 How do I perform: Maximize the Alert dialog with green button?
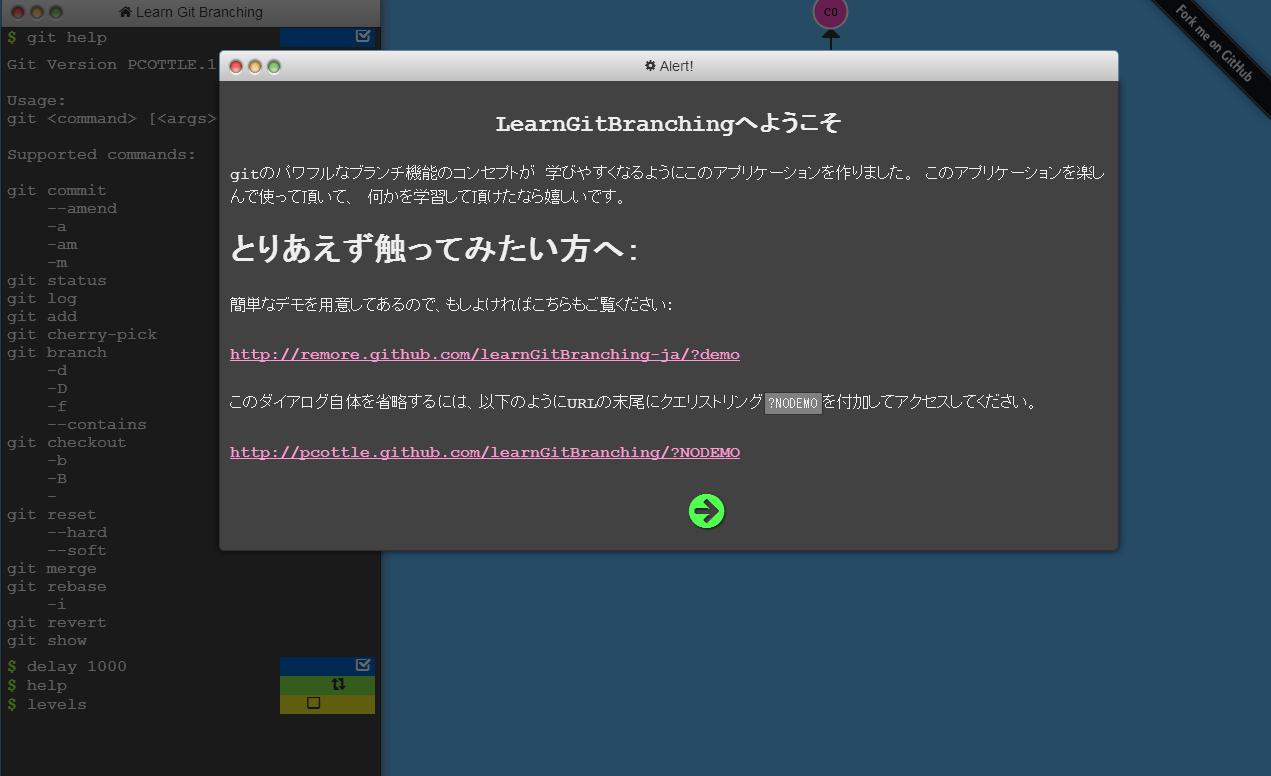point(274,67)
